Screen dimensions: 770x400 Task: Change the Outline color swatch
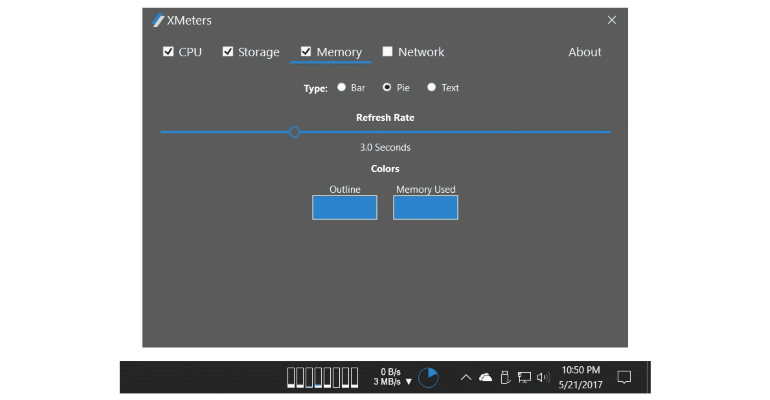345,208
